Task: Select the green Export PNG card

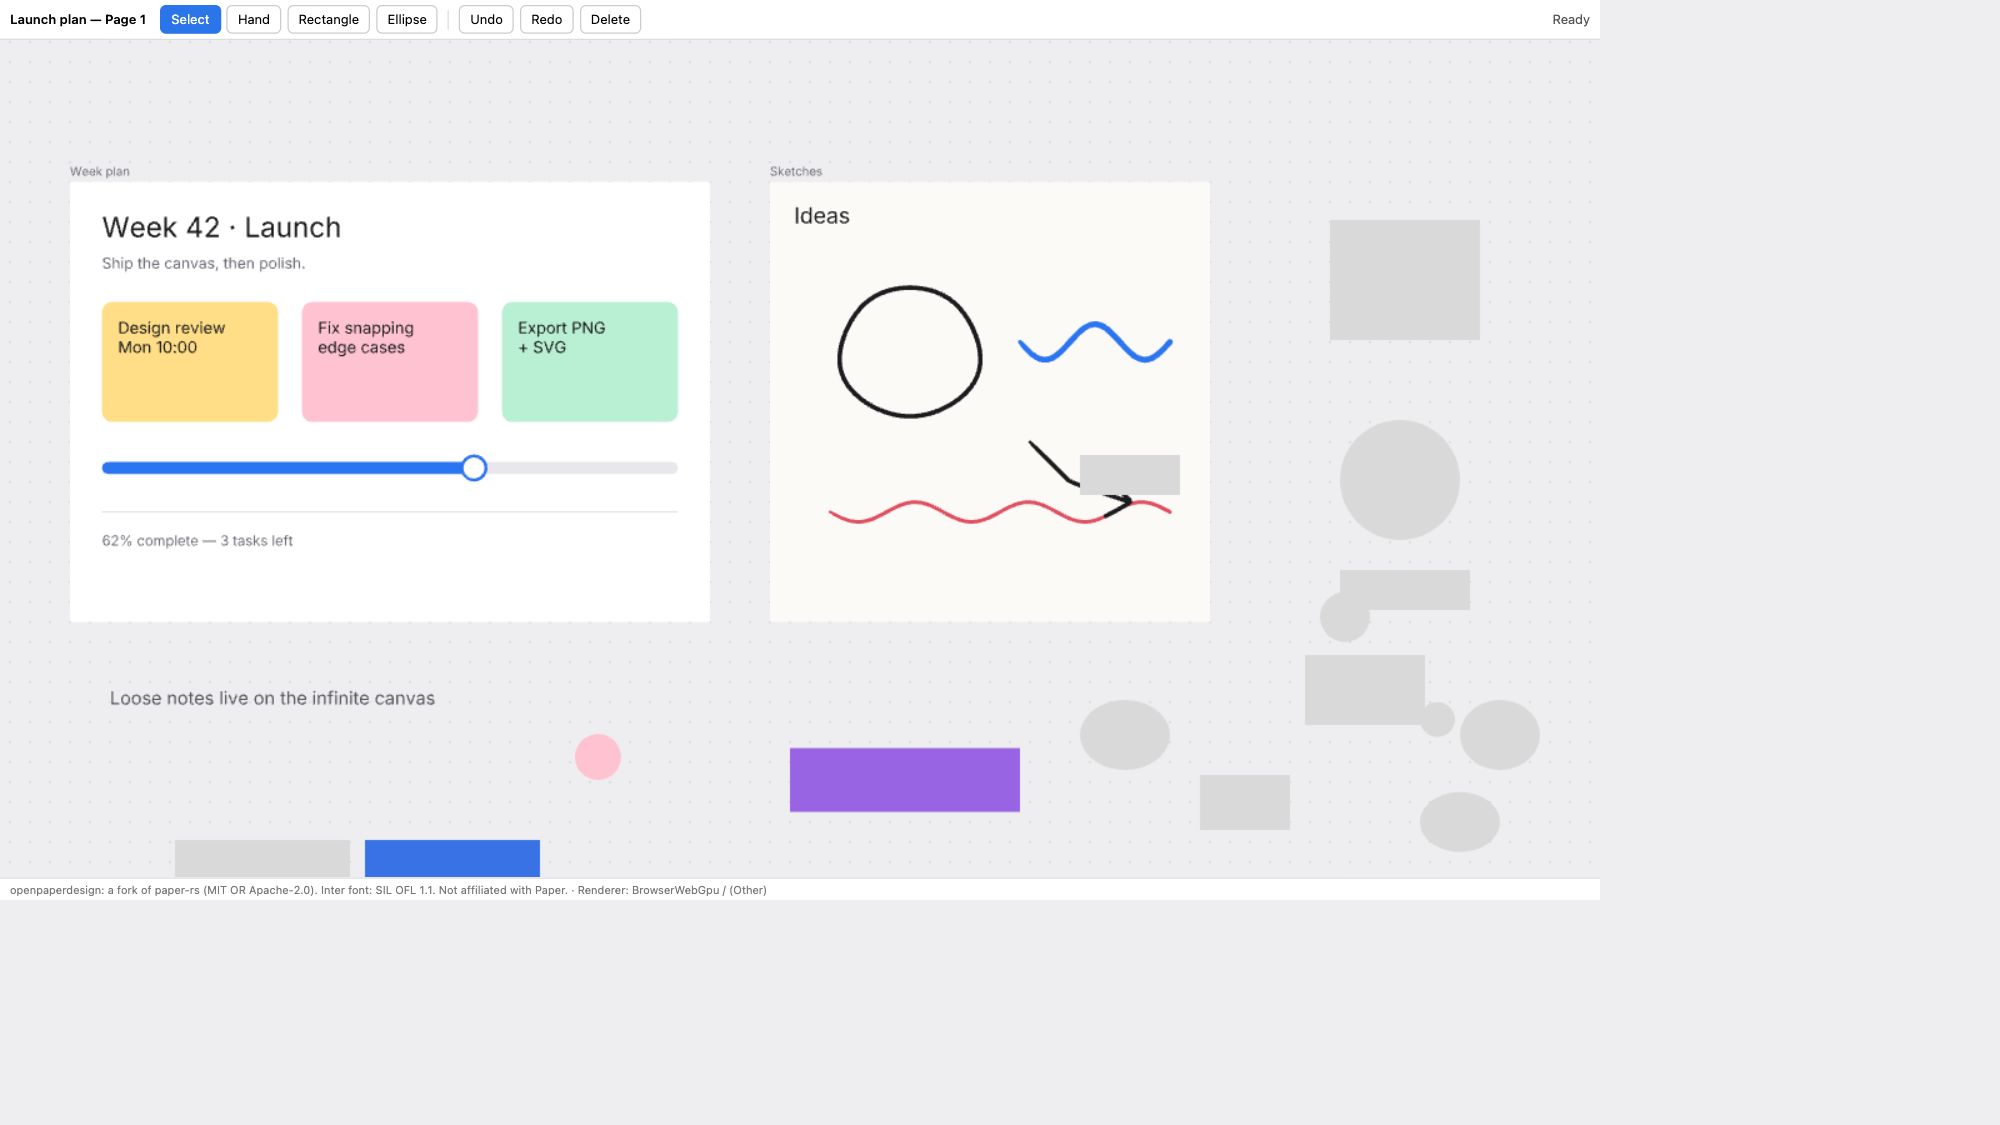Action: (x=590, y=362)
